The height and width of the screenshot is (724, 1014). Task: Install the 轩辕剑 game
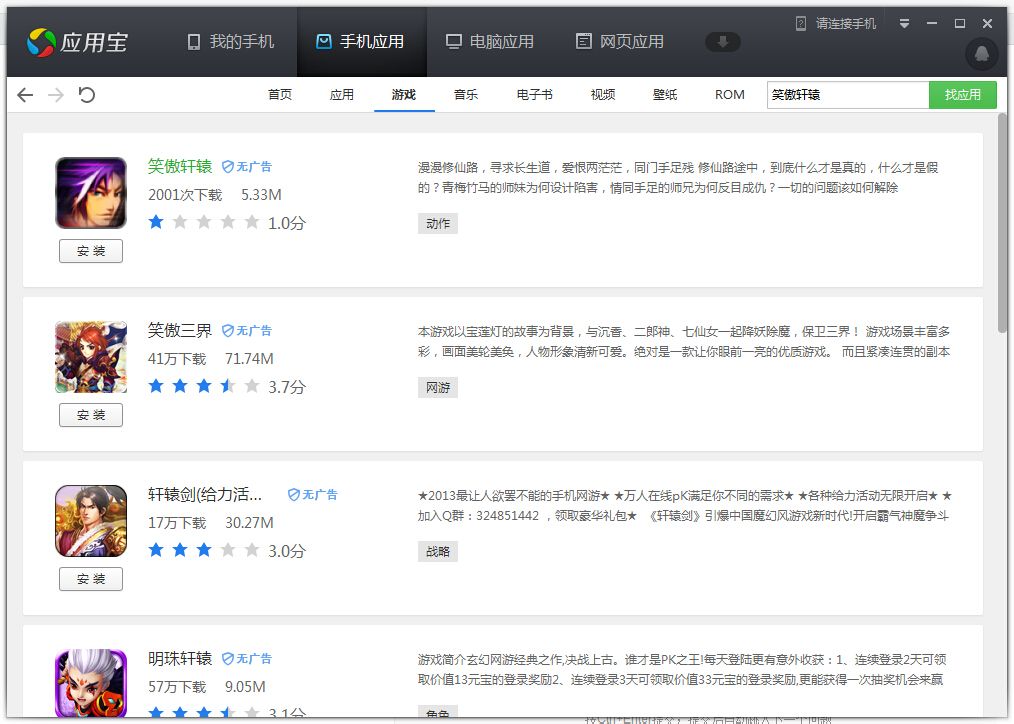pyautogui.click(x=91, y=579)
